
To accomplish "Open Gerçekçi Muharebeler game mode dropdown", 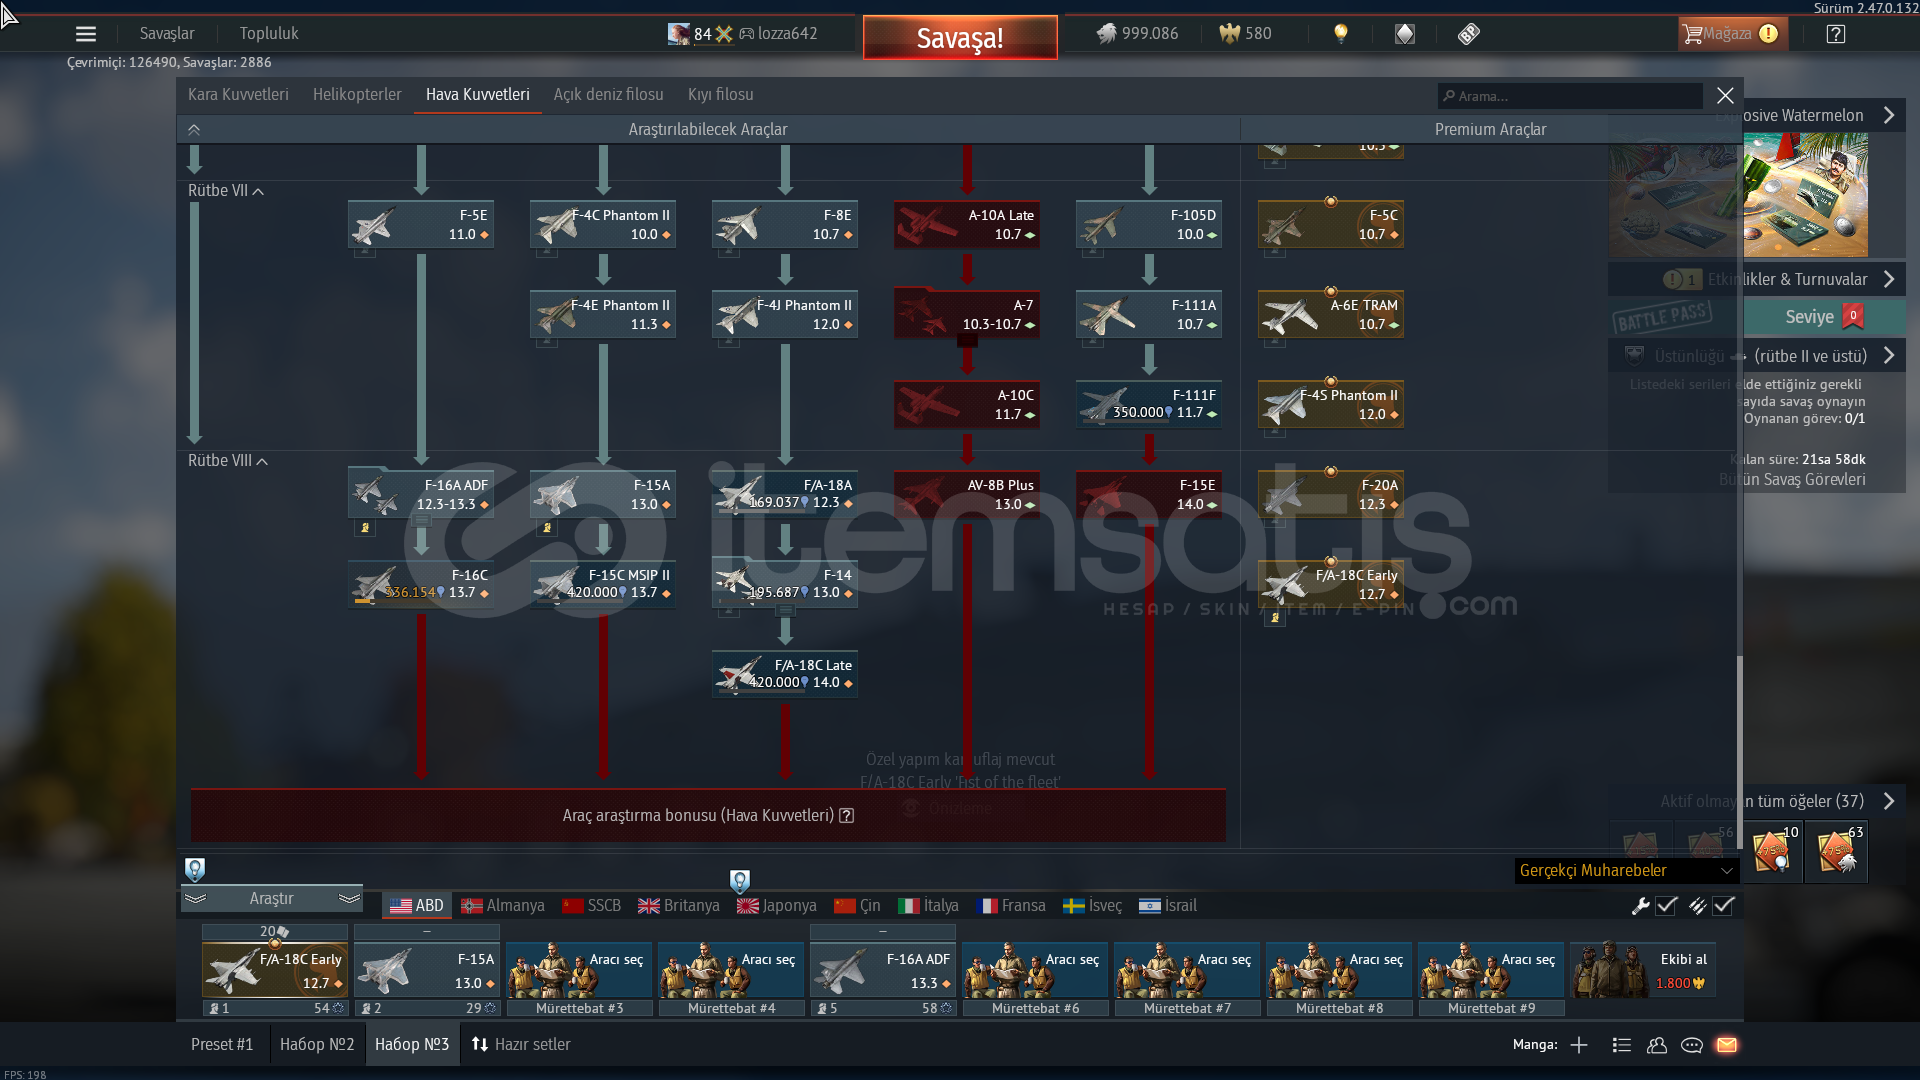I will coord(1626,871).
